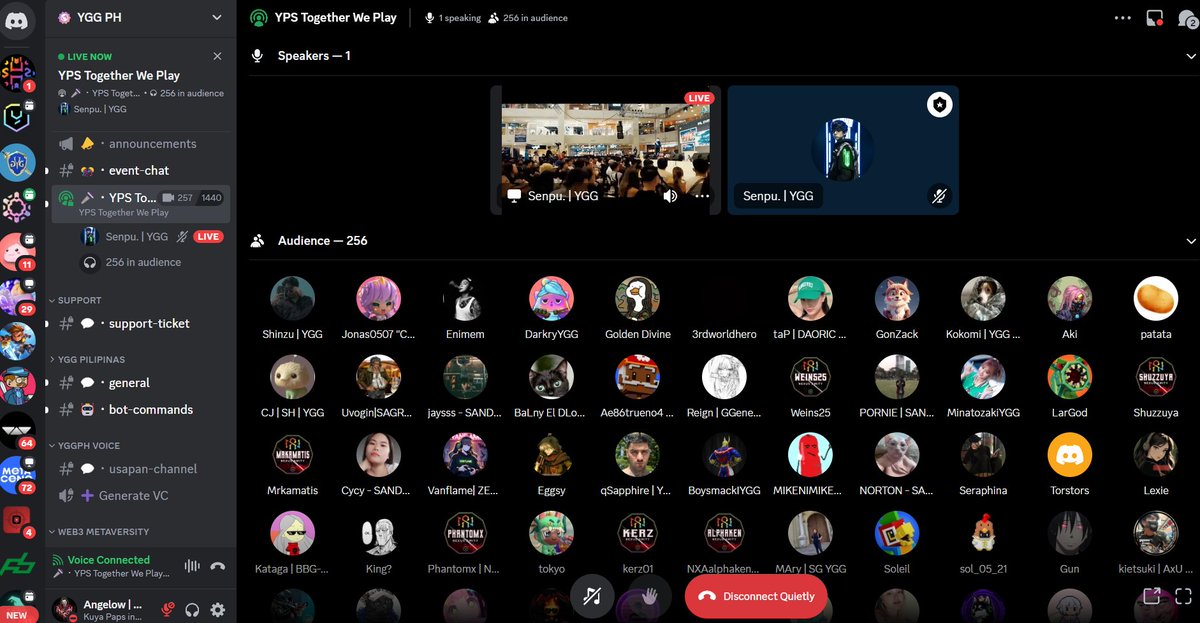Click muted mic icon on Senpu speaker card
This screenshot has height=623, width=1200.
(938, 196)
